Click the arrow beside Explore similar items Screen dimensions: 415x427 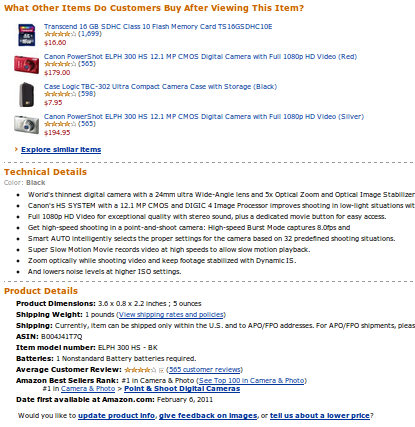pyautogui.click(x=16, y=149)
